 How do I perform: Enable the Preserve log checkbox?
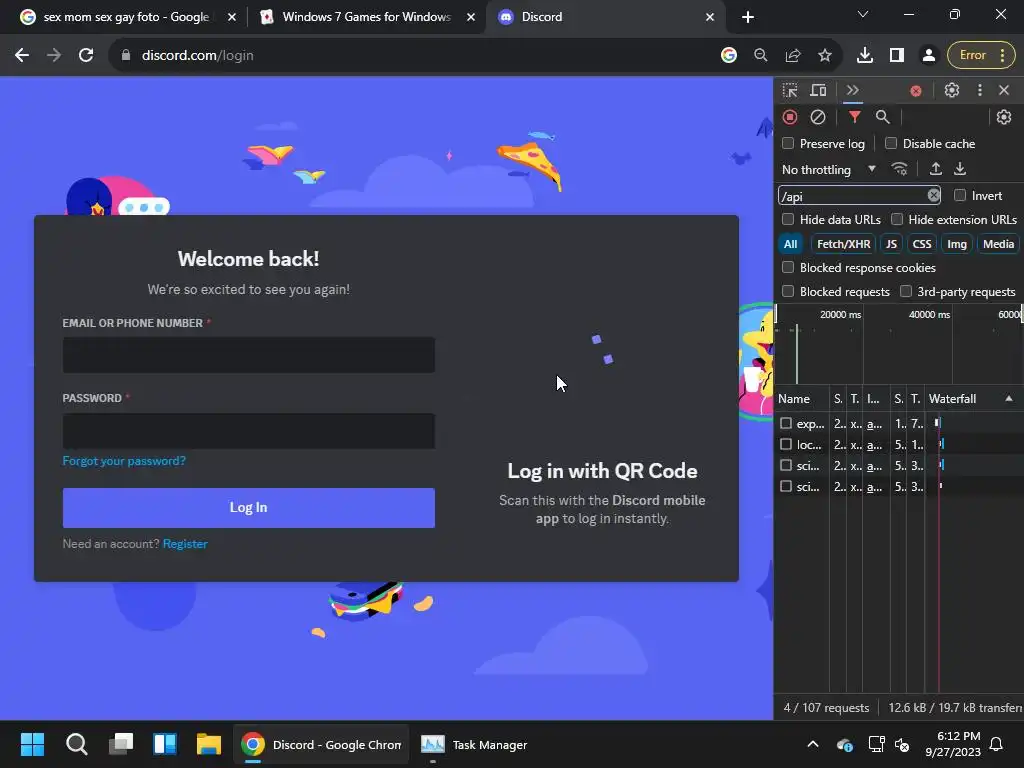[x=788, y=143]
